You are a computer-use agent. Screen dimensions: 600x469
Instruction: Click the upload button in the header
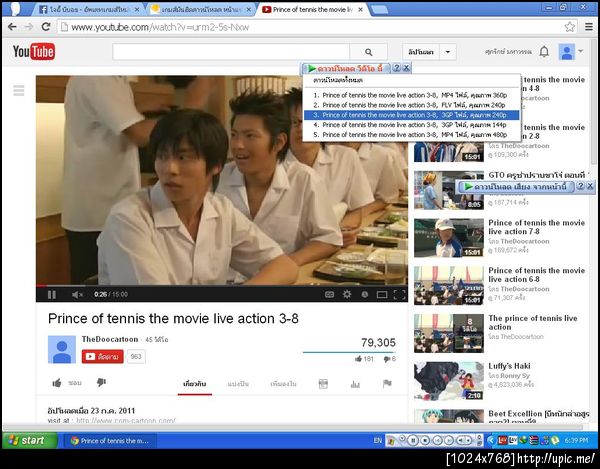coord(421,52)
